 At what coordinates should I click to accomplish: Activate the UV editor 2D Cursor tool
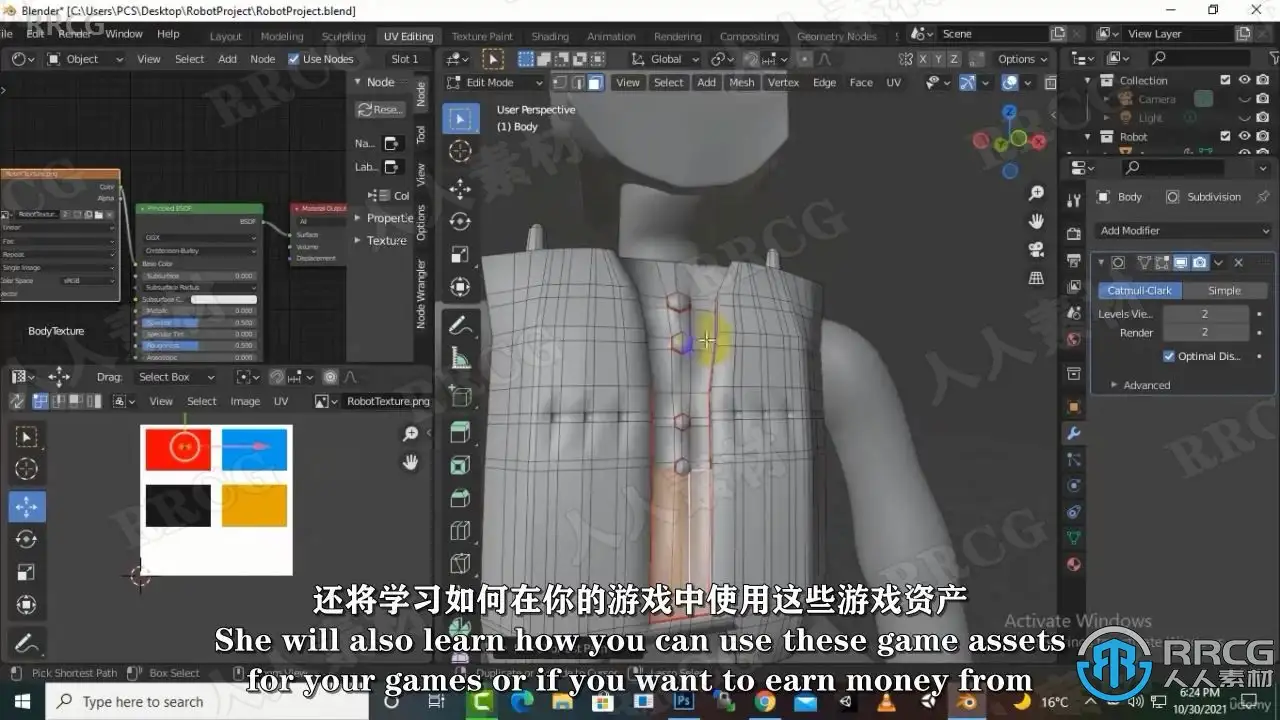click(x=27, y=469)
